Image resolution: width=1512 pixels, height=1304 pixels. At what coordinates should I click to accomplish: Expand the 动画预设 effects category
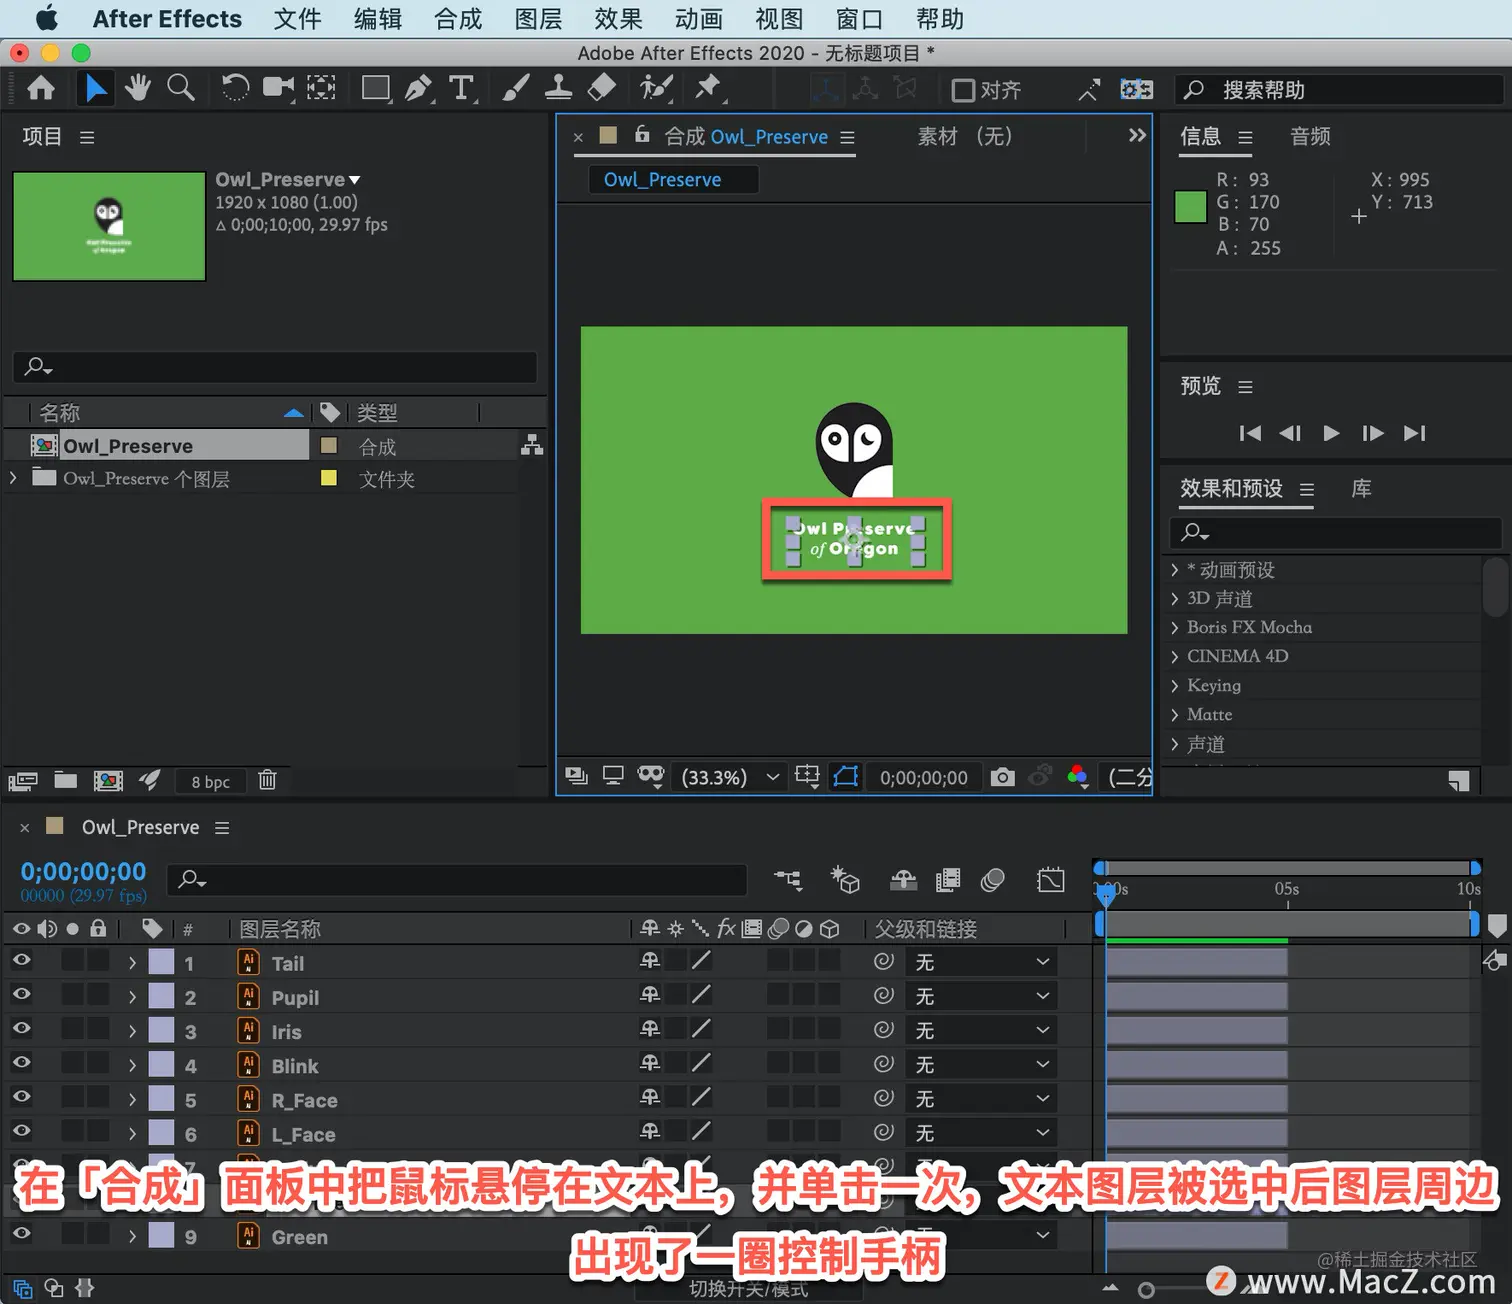coord(1175,570)
